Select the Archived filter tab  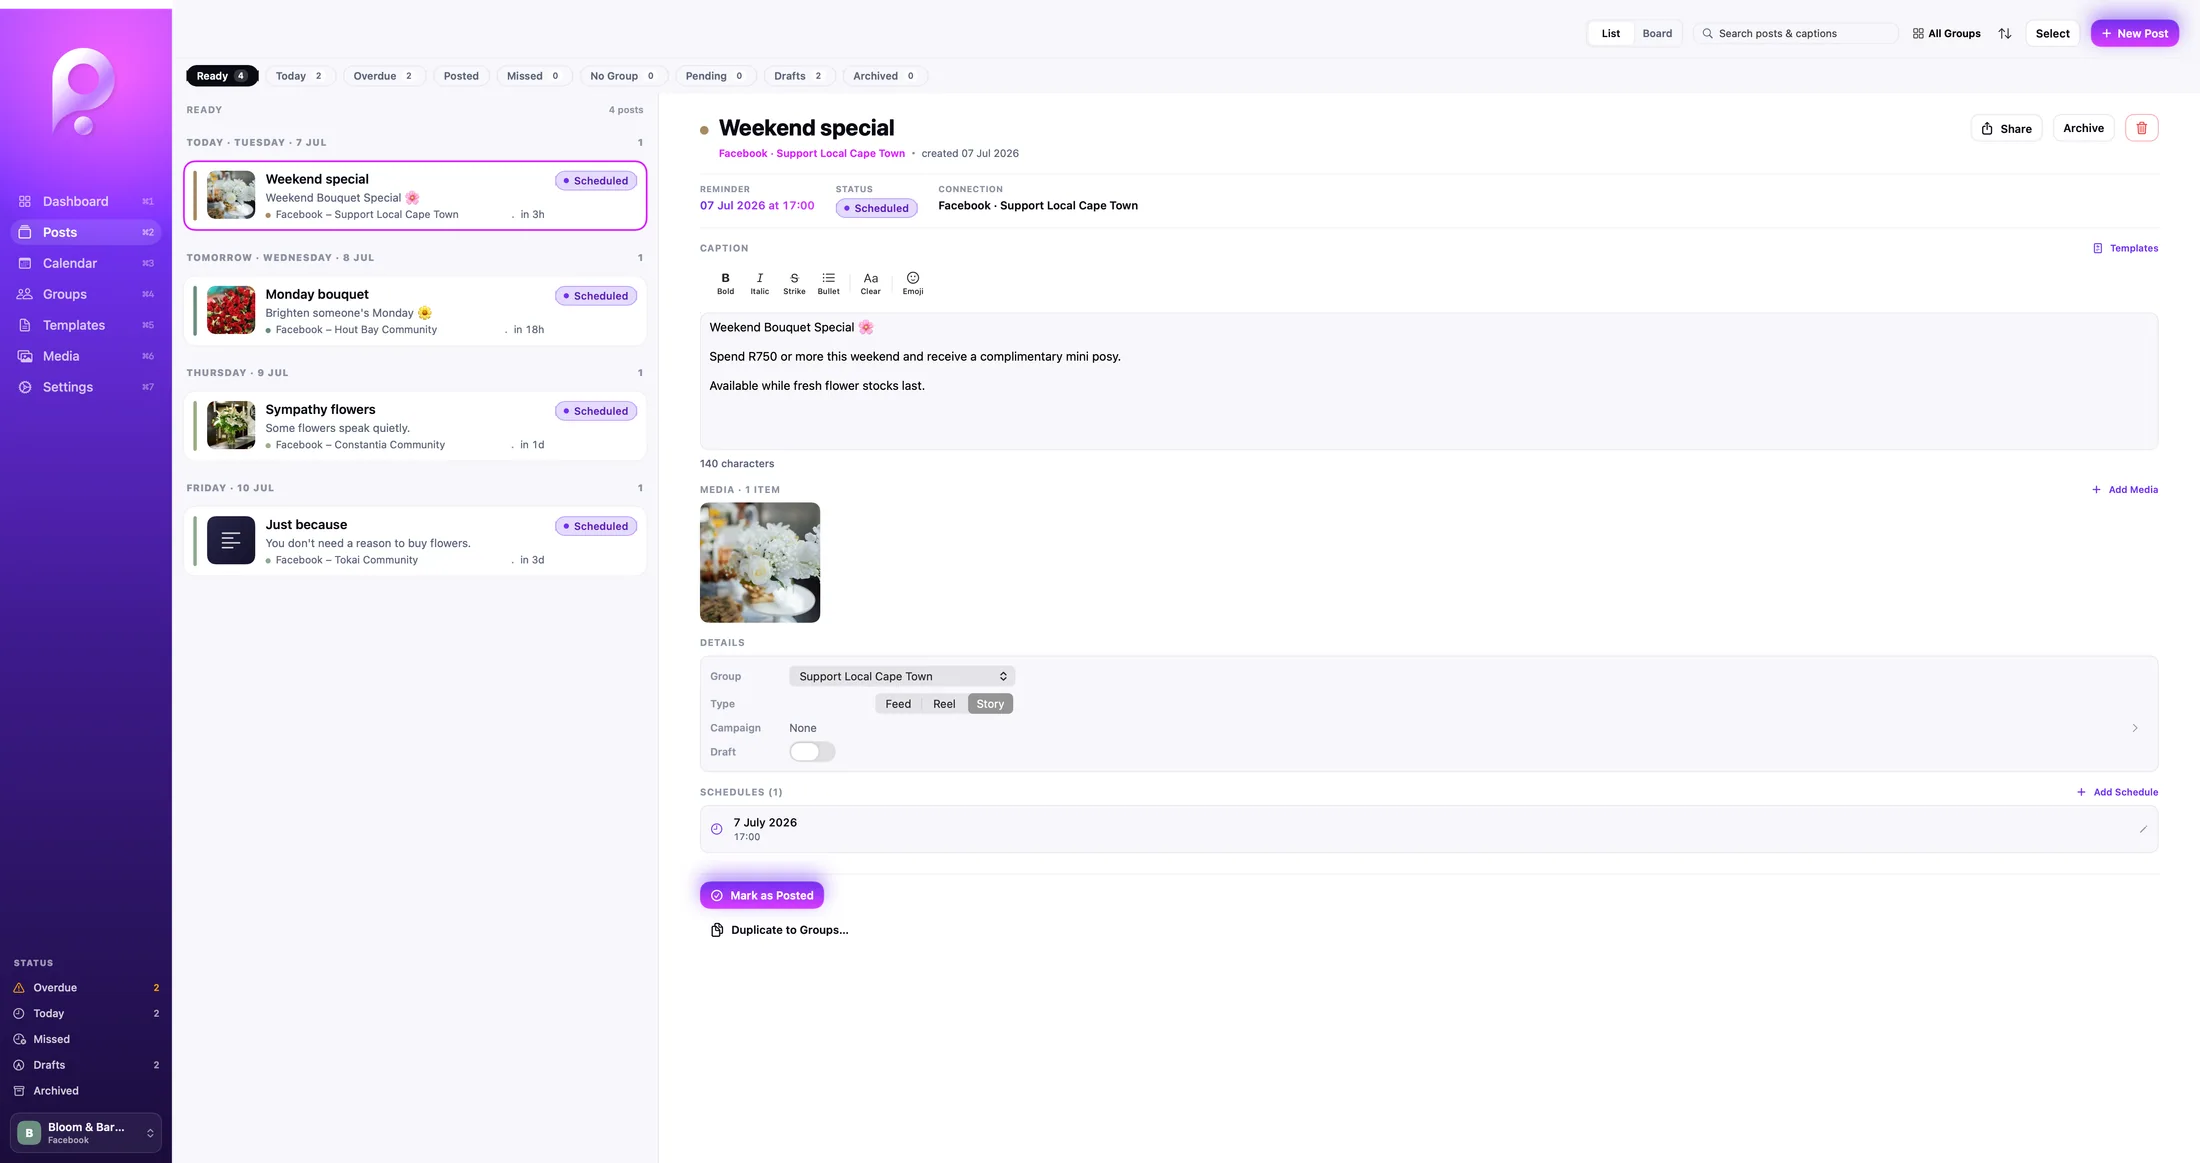885,76
